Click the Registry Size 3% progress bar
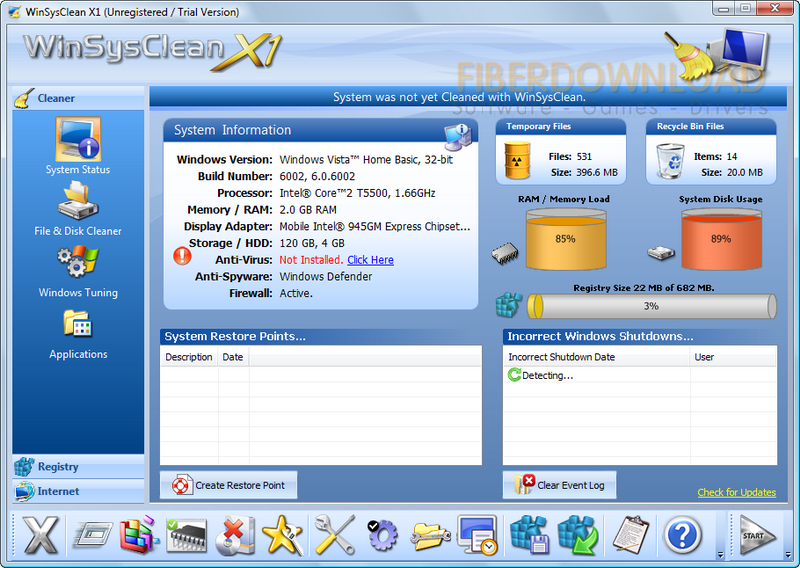This screenshot has width=800, height=568. pyautogui.click(x=652, y=306)
